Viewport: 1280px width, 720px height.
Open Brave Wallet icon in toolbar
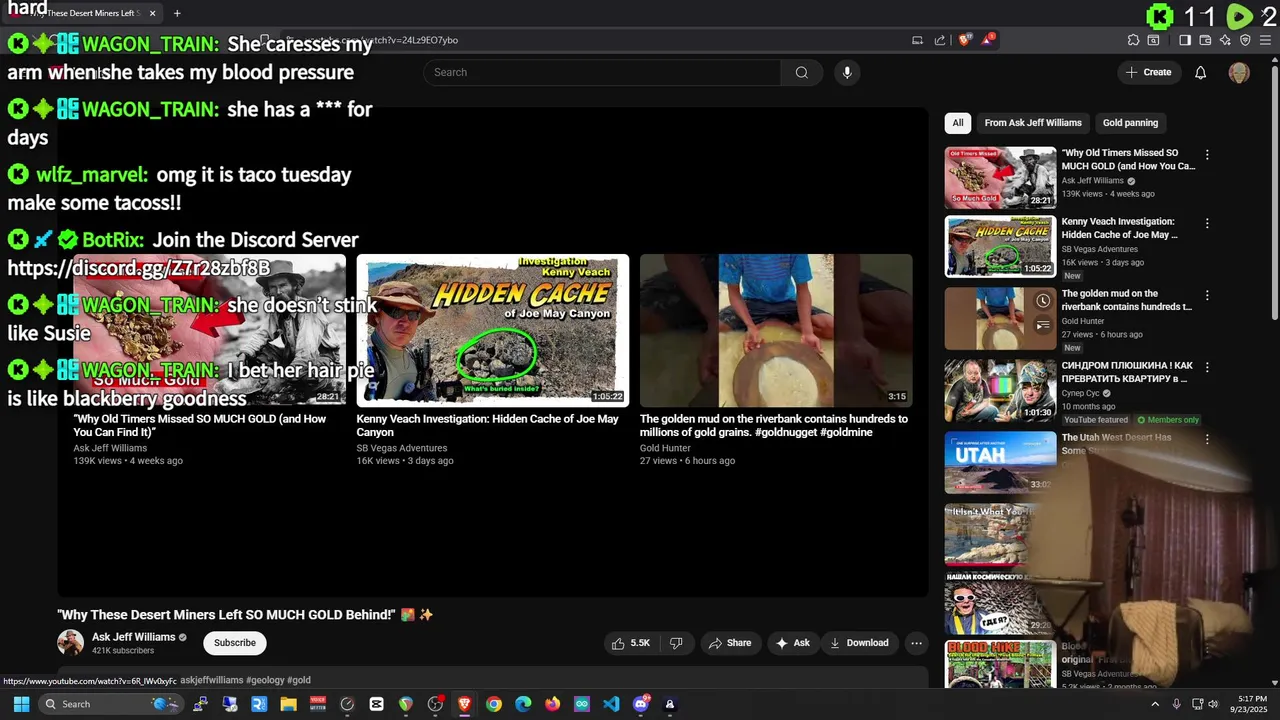click(1206, 40)
